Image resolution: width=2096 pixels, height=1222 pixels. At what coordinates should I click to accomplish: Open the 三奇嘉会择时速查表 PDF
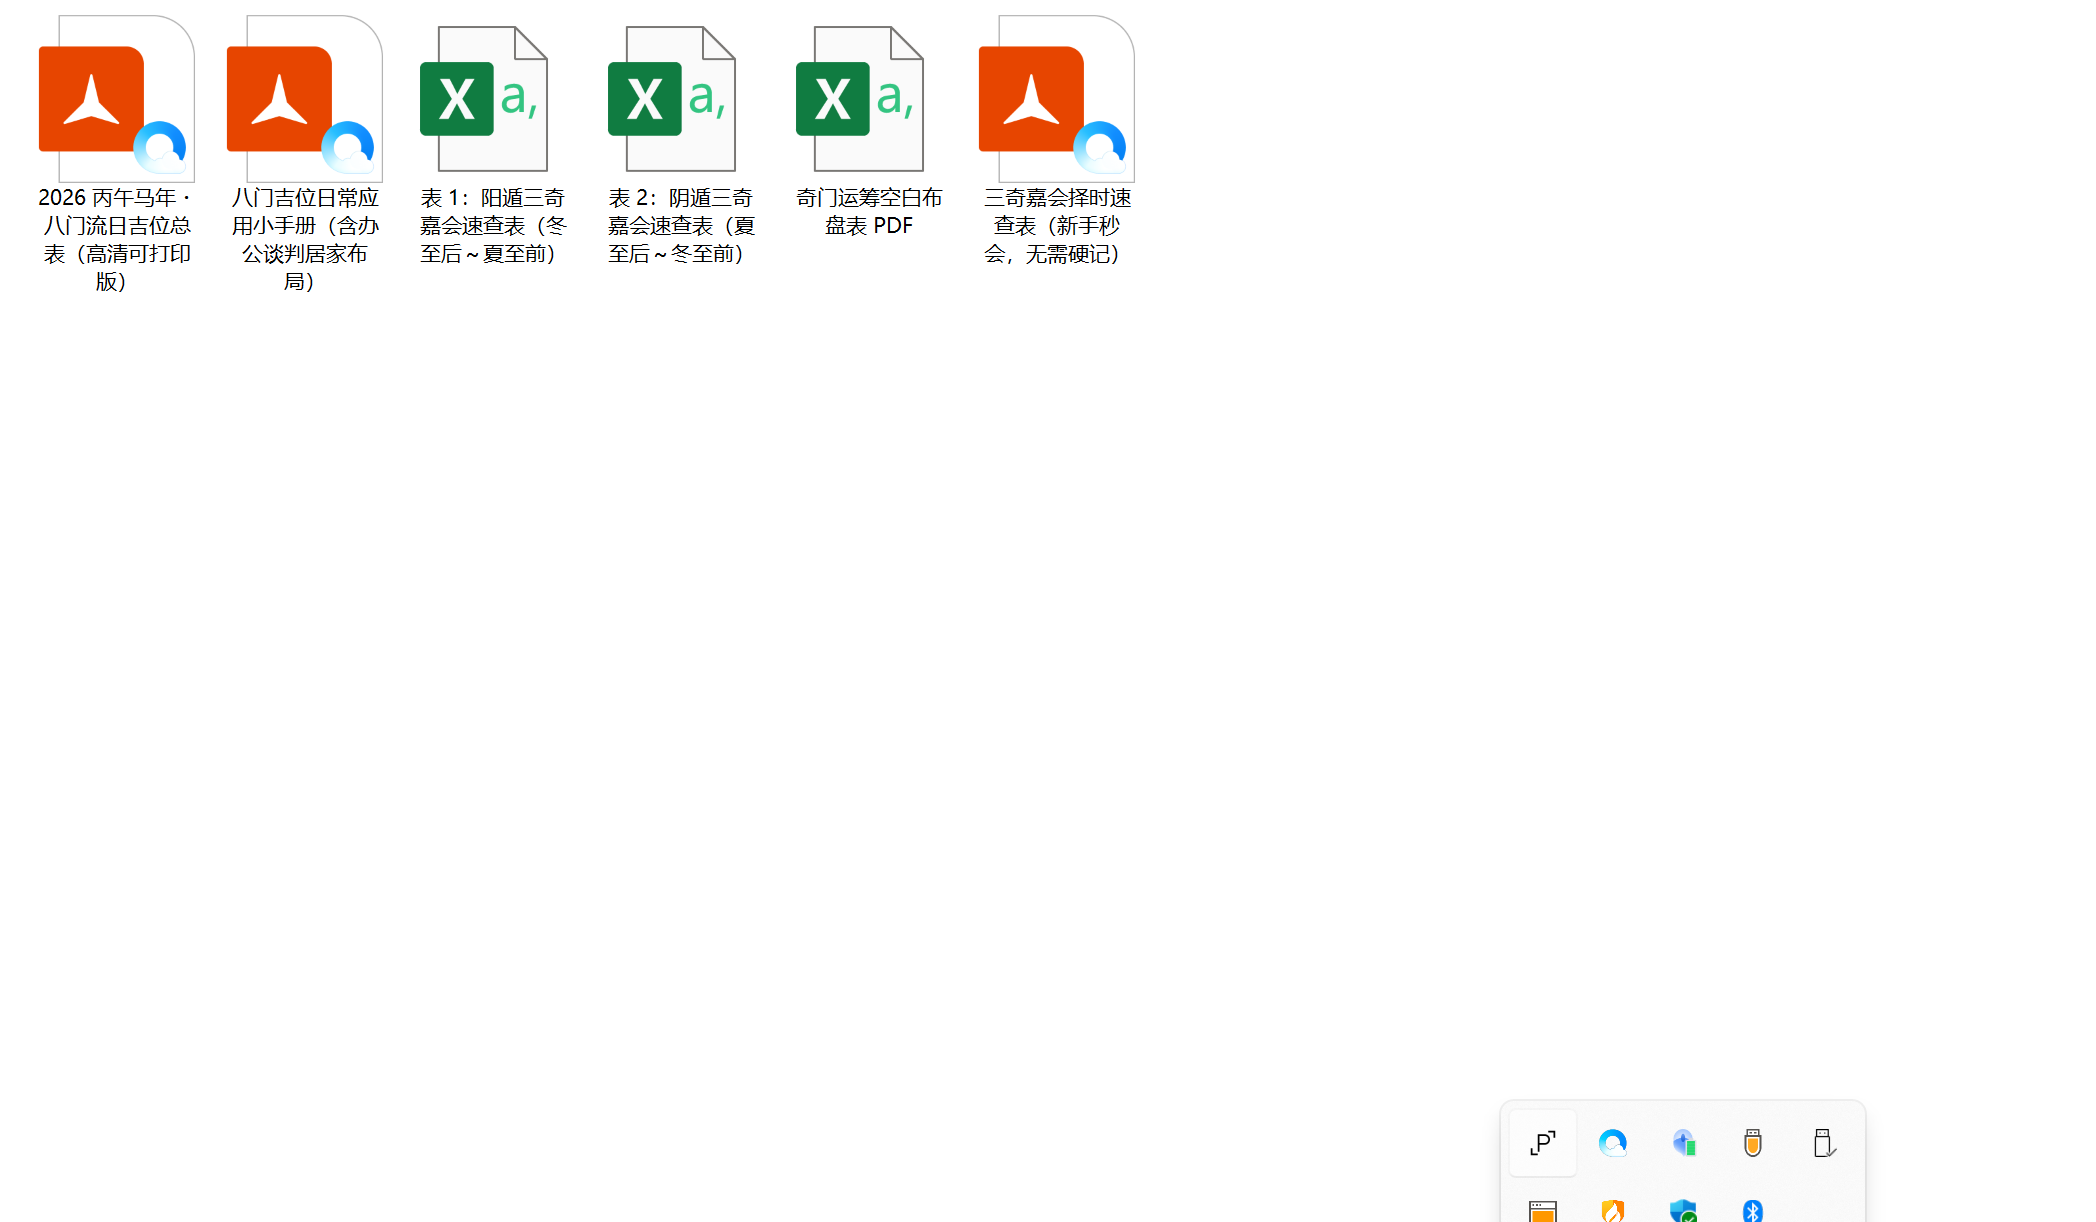click(1056, 97)
